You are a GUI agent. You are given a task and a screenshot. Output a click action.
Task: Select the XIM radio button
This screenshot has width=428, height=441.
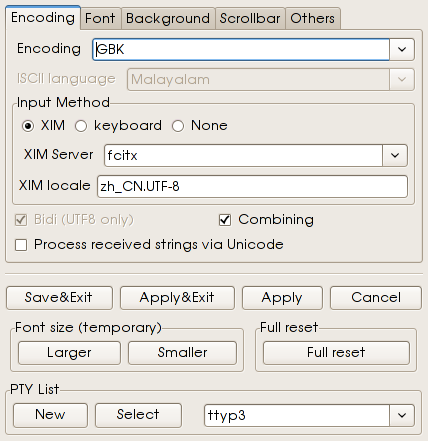28,126
